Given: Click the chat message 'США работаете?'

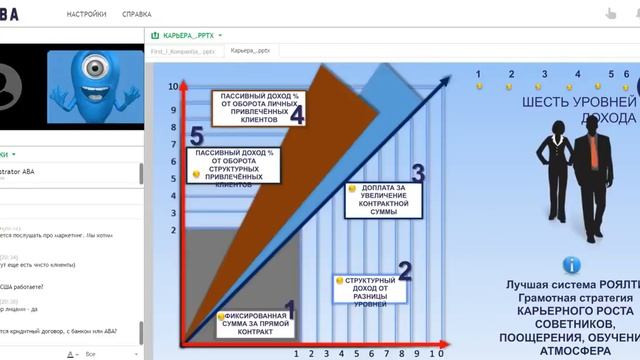Looking at the screenshot, I should pos(21,287).
